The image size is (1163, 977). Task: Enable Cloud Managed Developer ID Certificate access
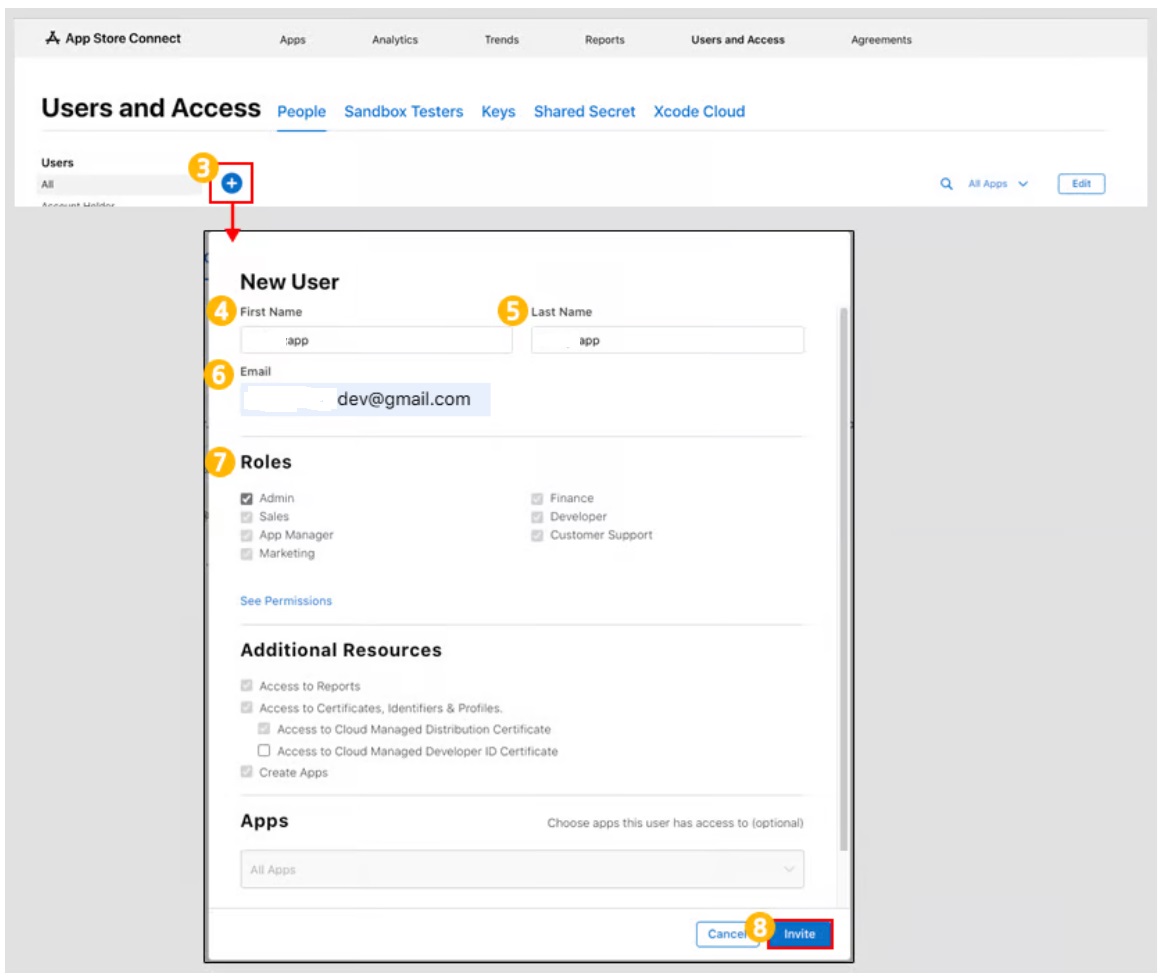pos(263,751)
